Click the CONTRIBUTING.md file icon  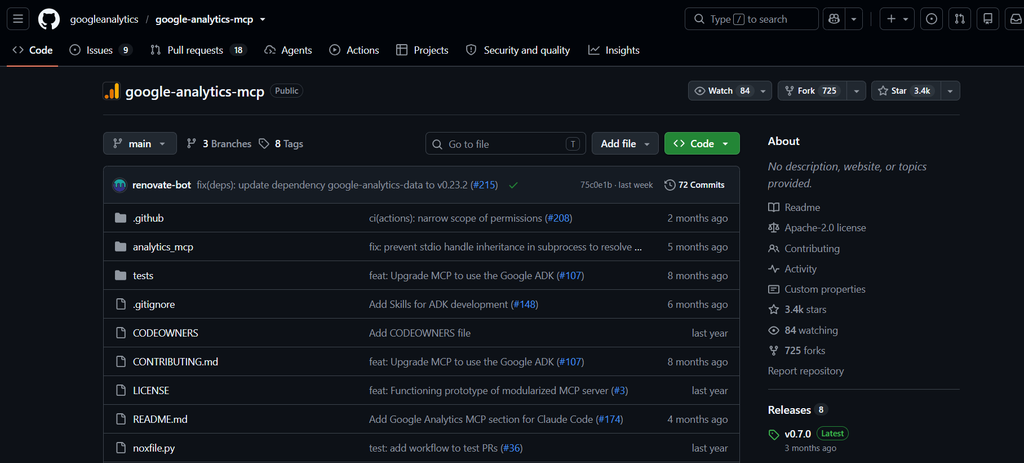point(120,362)
